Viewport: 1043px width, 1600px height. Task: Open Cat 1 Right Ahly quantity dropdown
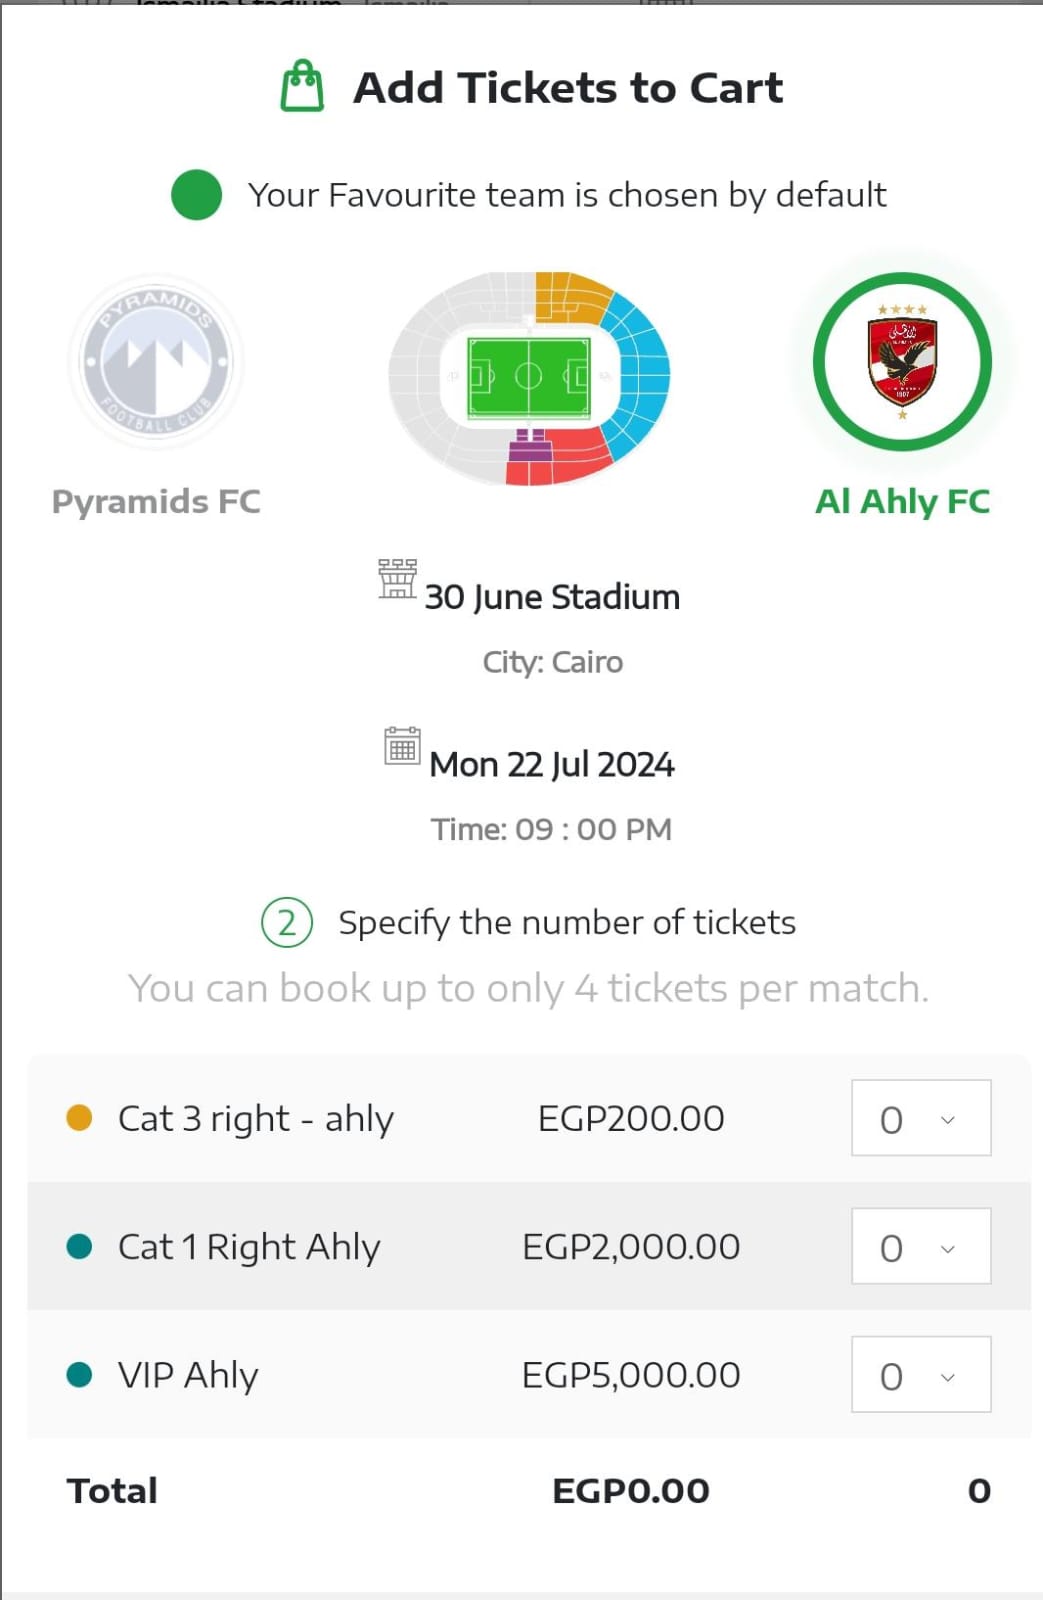pyautogui.click(x=921, y=1246)
